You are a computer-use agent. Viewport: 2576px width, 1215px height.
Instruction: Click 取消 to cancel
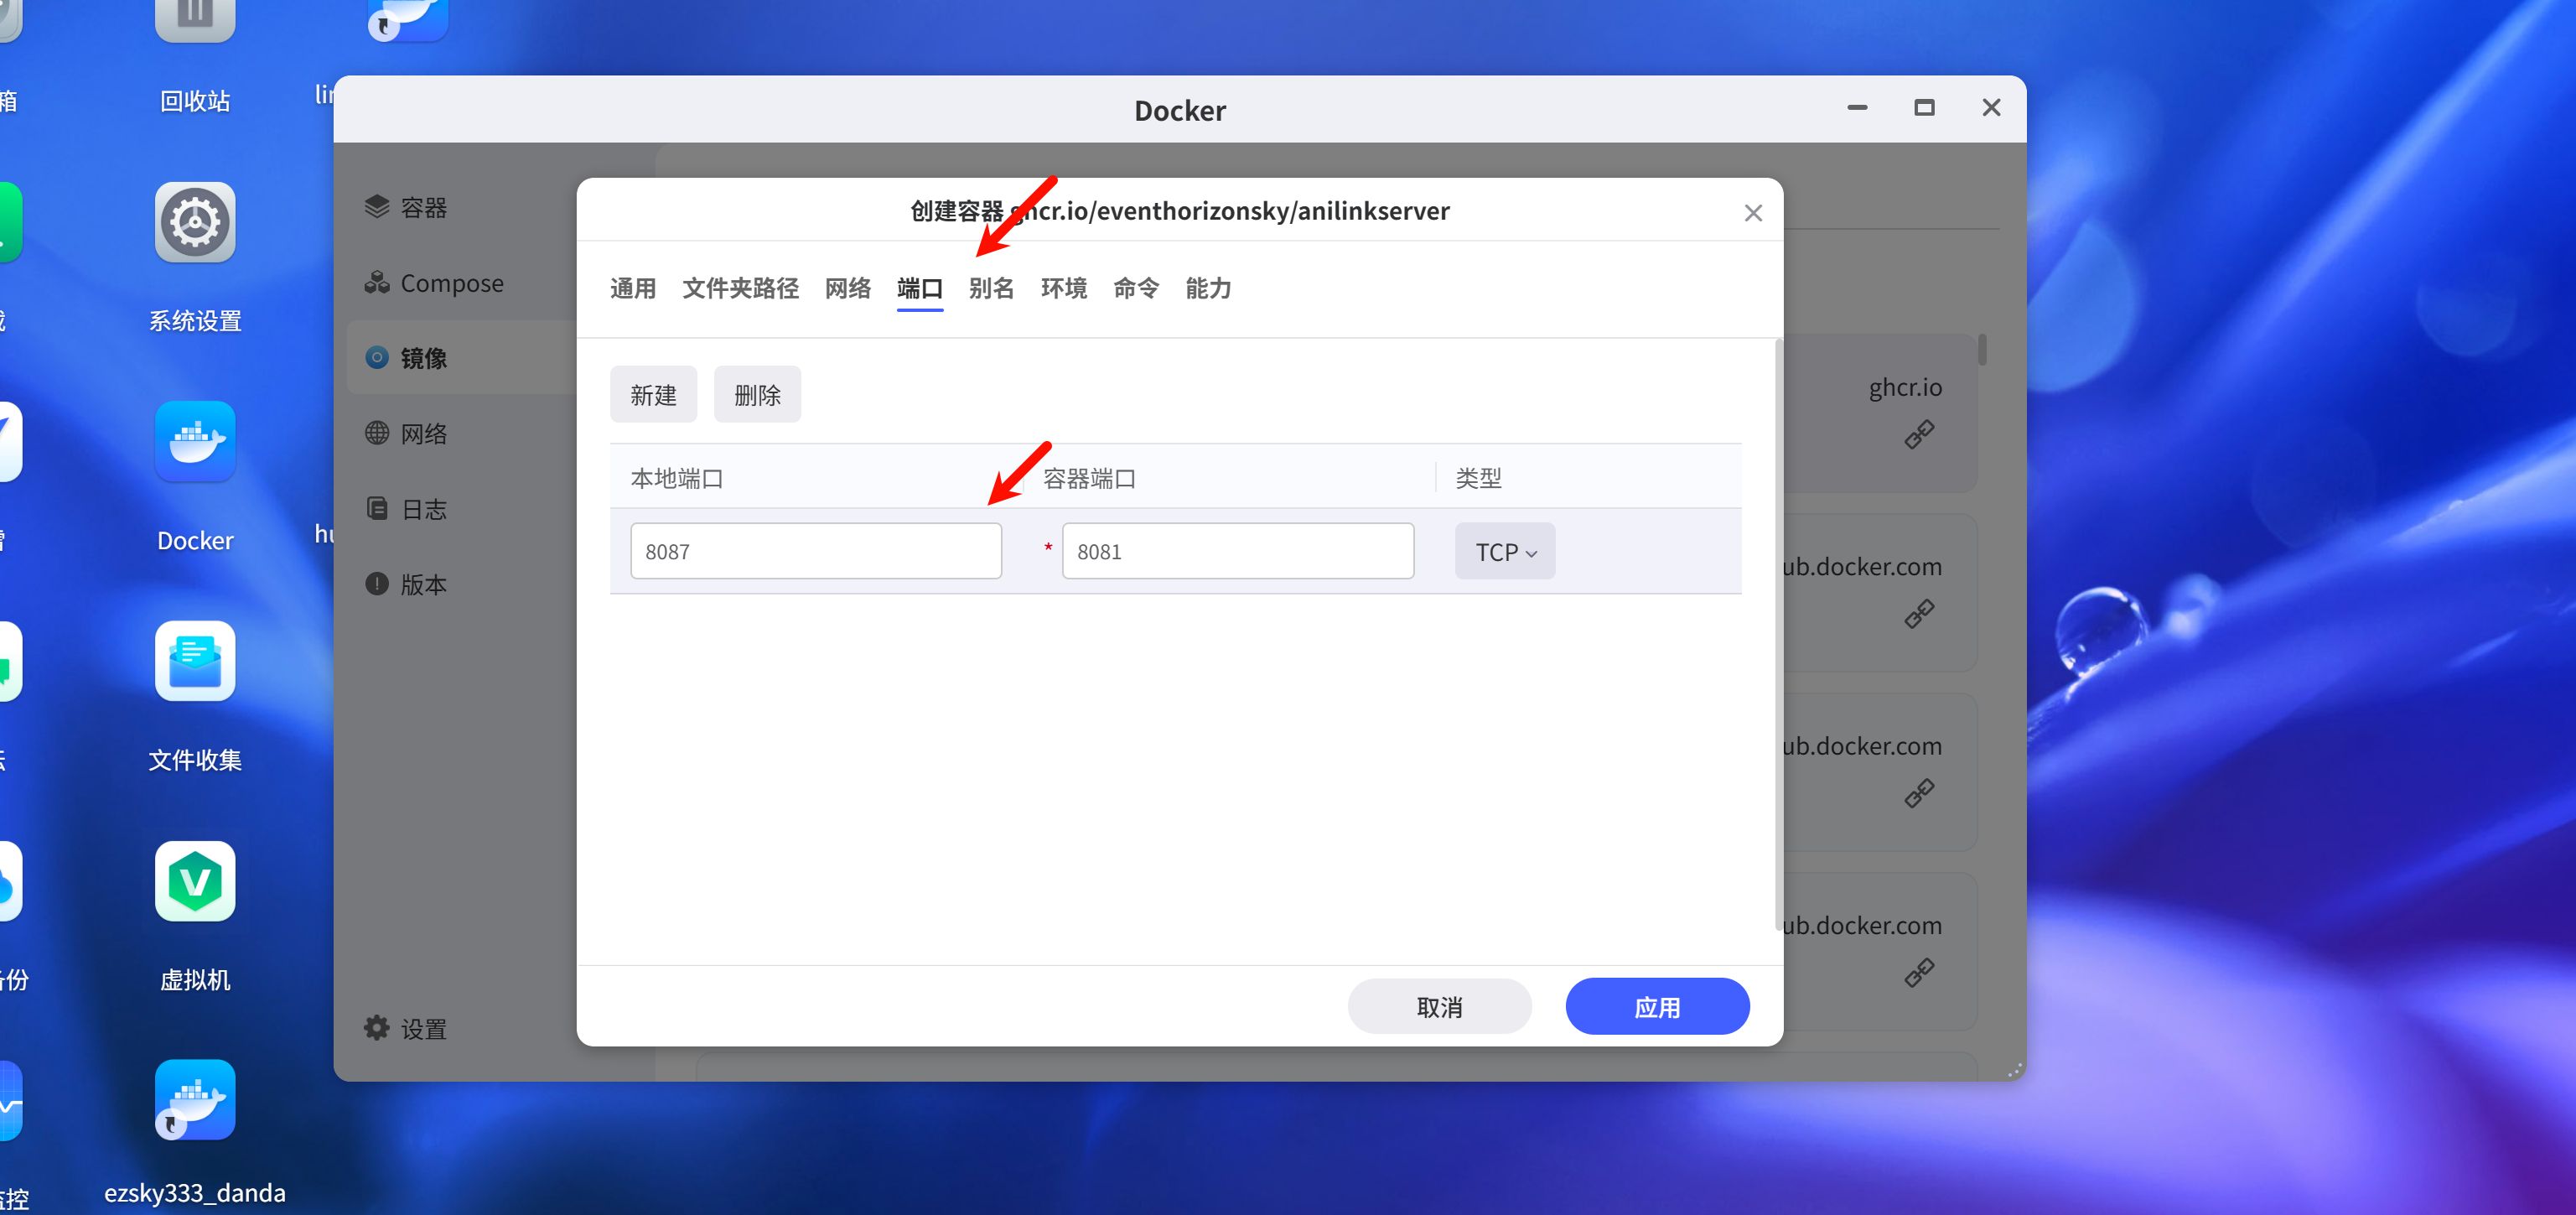pyautogui.click(x=1439, y=1006)
